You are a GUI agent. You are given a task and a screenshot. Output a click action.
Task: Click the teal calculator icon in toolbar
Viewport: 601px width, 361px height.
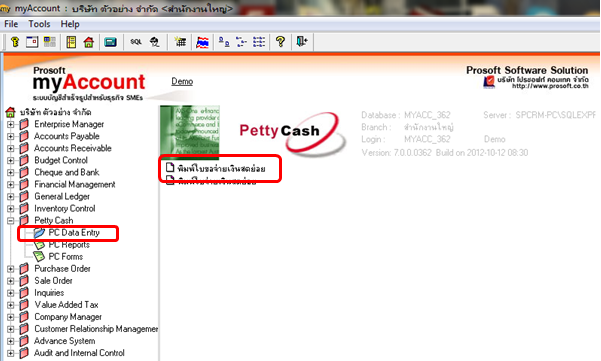[x=110, y=42]
